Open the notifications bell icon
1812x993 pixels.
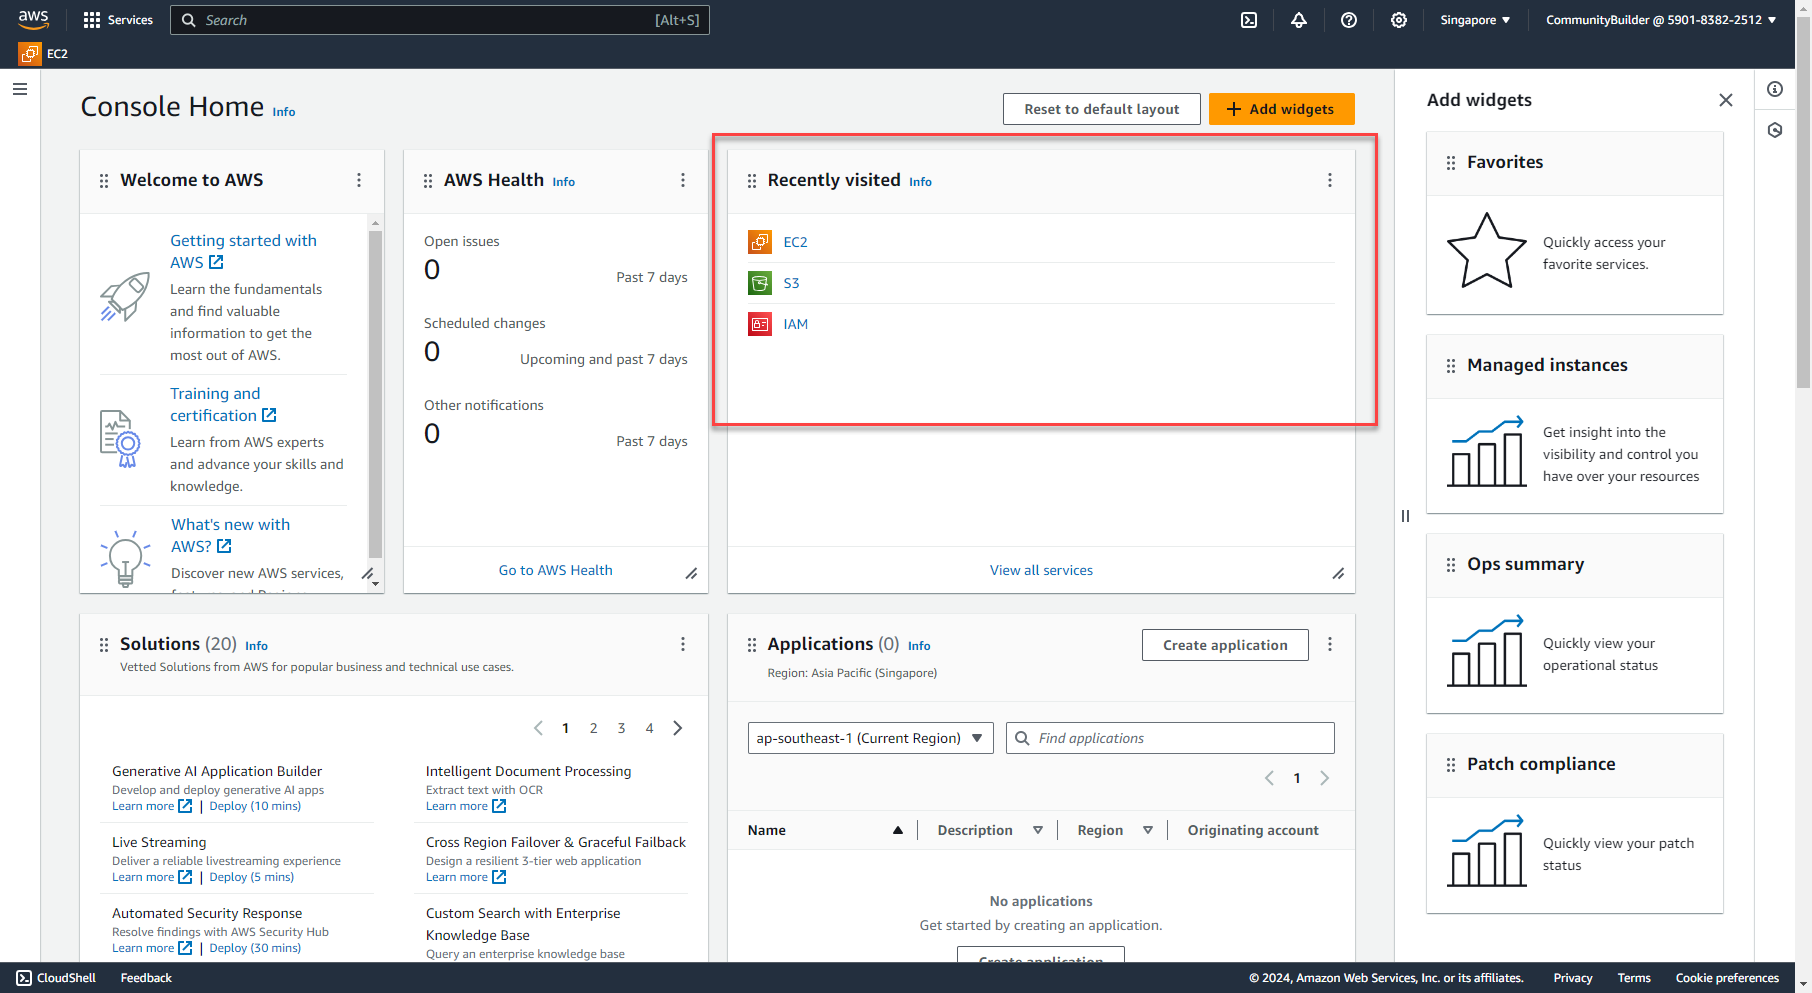1298,19
